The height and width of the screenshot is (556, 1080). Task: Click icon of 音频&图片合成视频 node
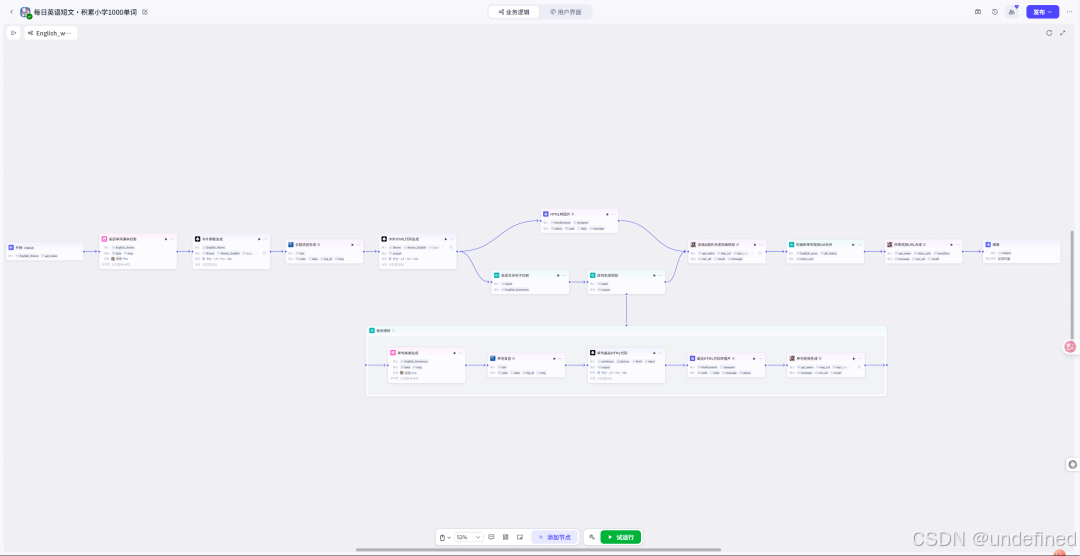[x=693, y=244]
